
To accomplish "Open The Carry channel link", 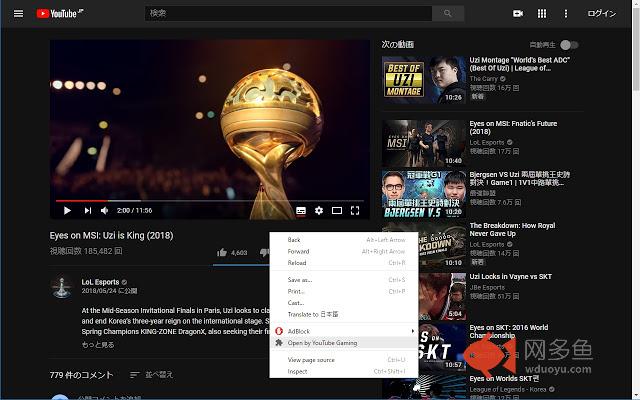I will coord(483,78).
